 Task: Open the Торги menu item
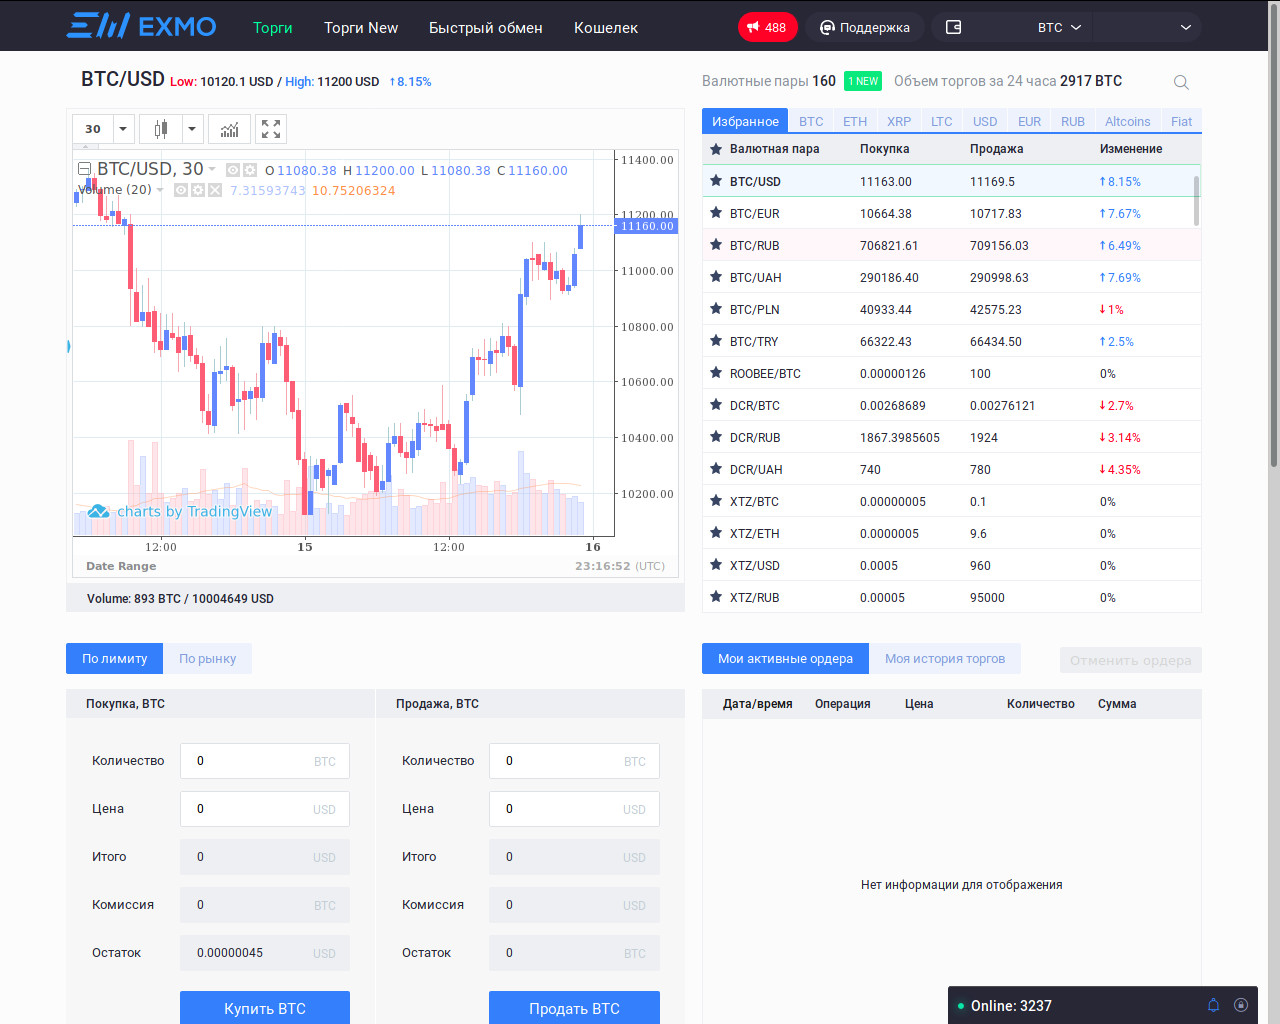click(x=273, y=28)
